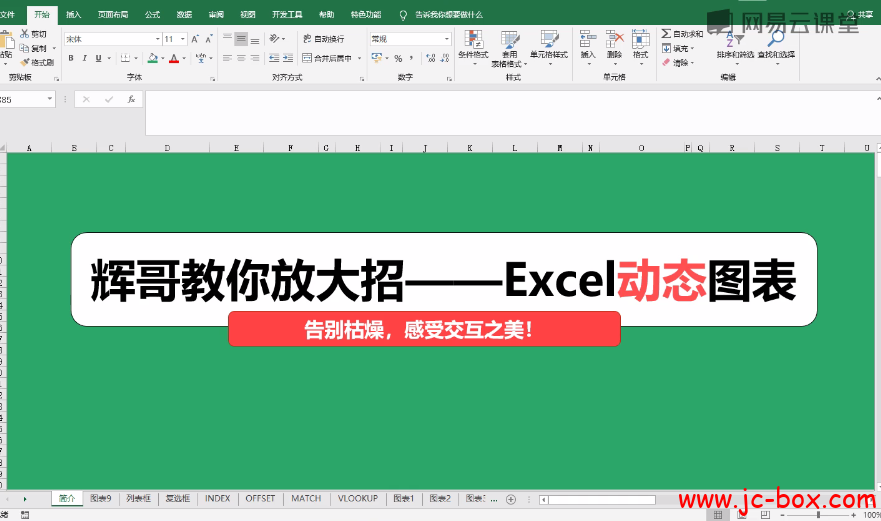
Task: Open the OFFSET sheet tab
Action: [260, 499]
